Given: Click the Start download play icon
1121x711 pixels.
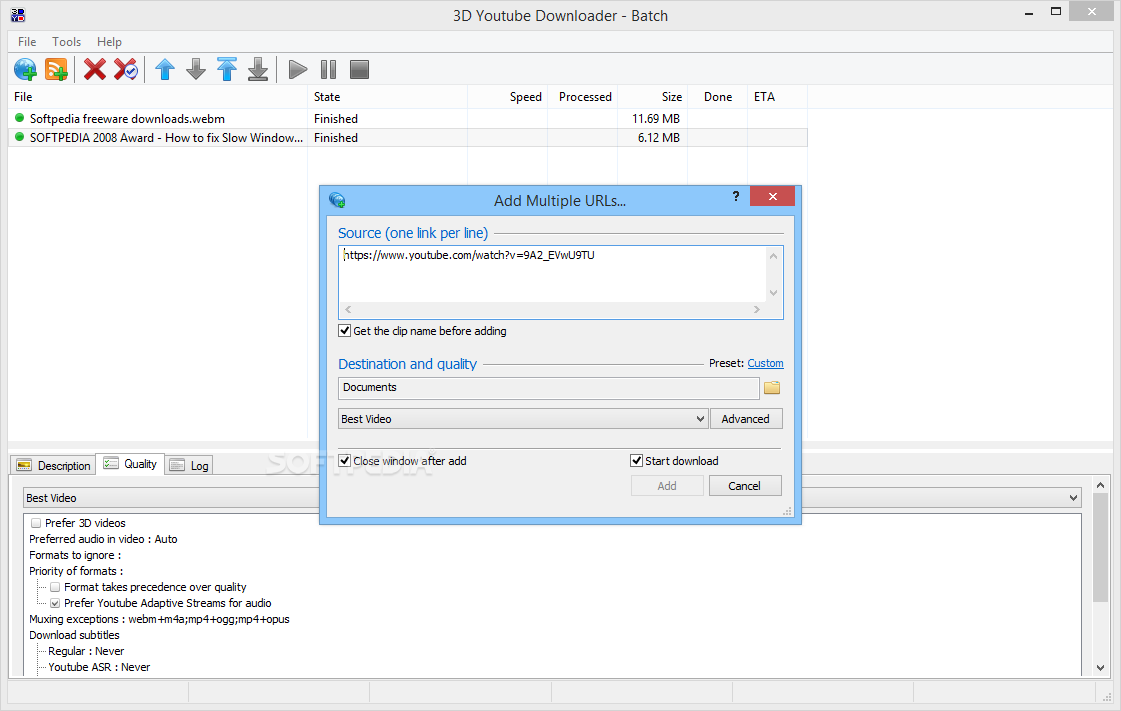Looking at the screenshot, I should pos(297,69).
